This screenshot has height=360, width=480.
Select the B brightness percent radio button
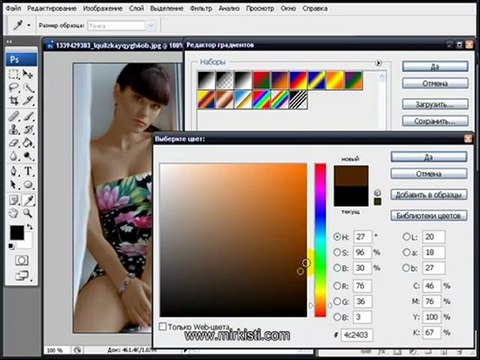(x=337, y=268)
